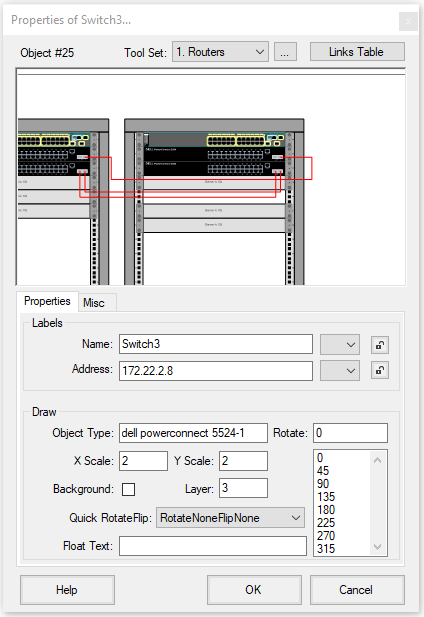Click the Address input field

(216, 371)
